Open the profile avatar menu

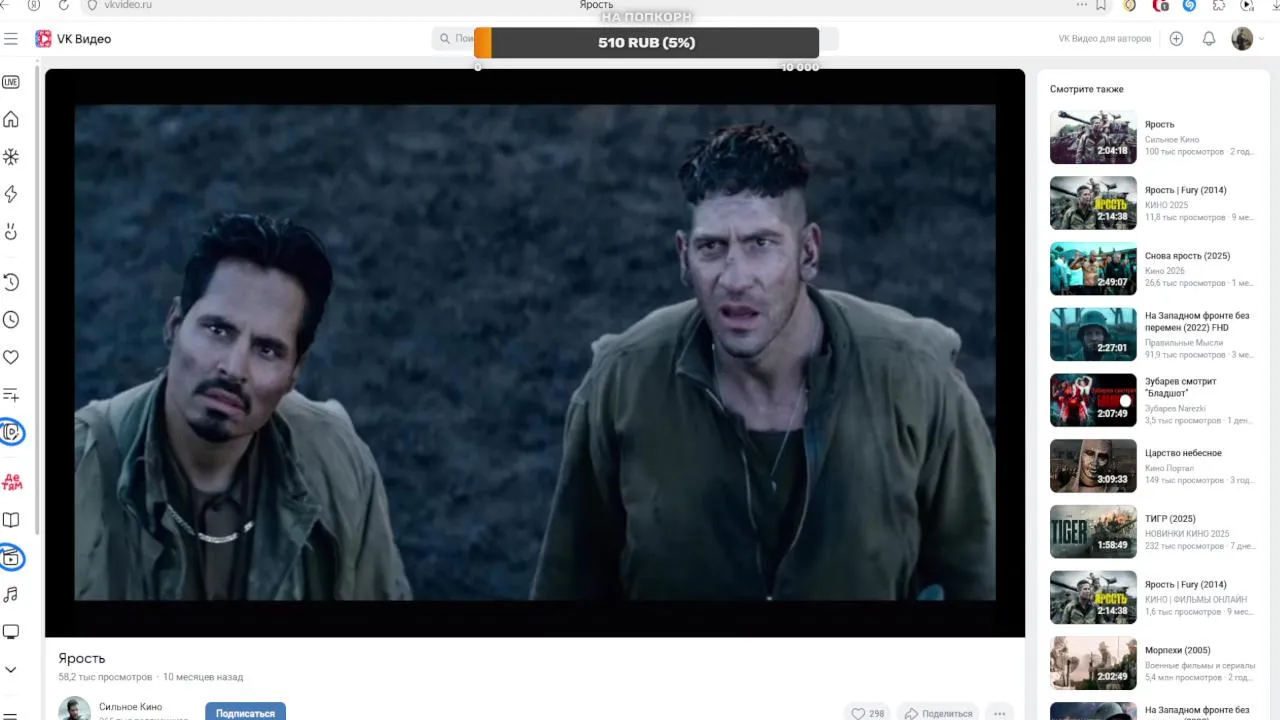pos(1242,39)
